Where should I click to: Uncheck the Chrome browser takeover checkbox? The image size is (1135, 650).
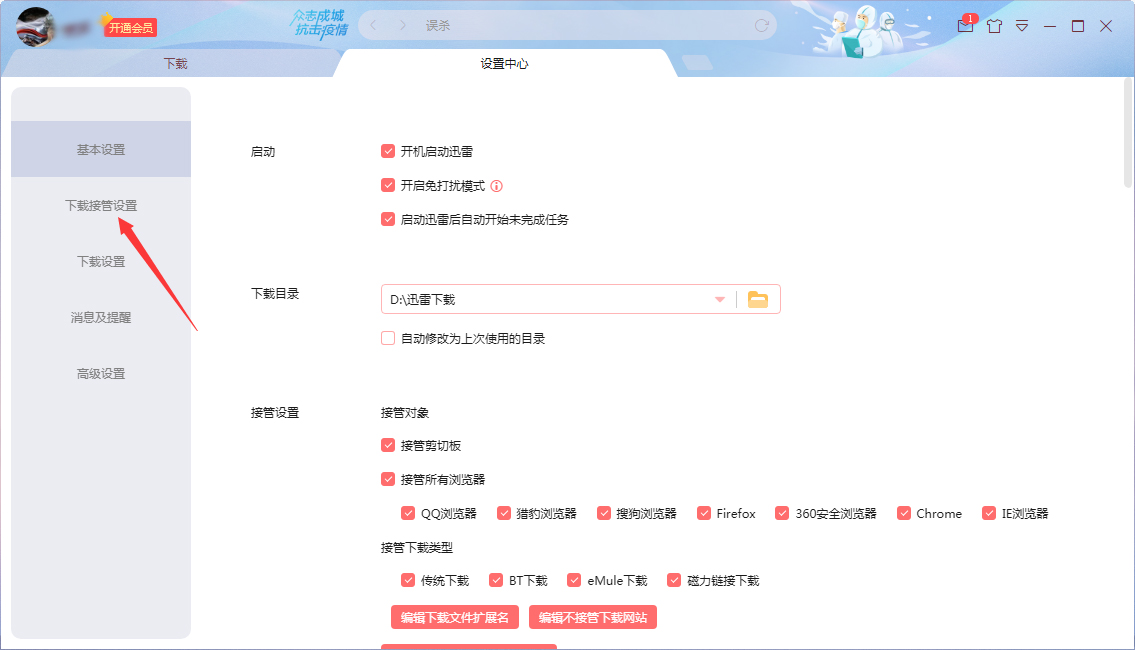905,513
